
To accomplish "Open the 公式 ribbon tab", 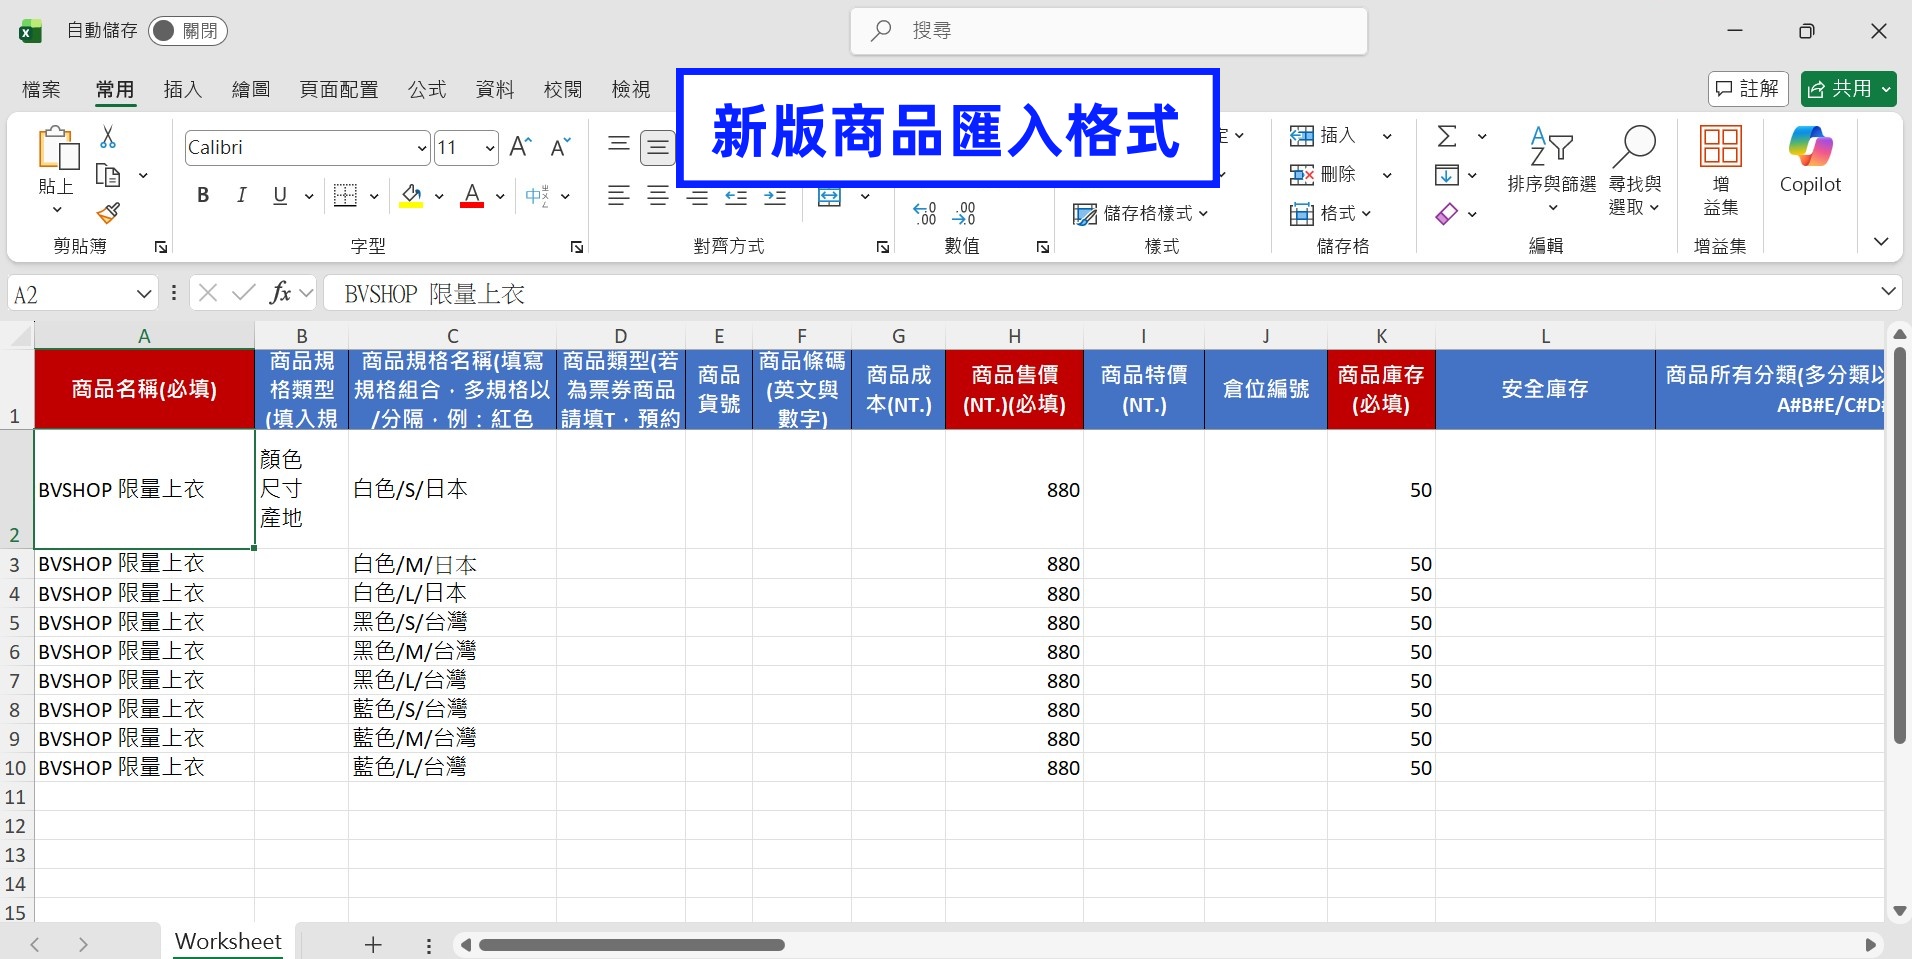I will click(427, 90).
